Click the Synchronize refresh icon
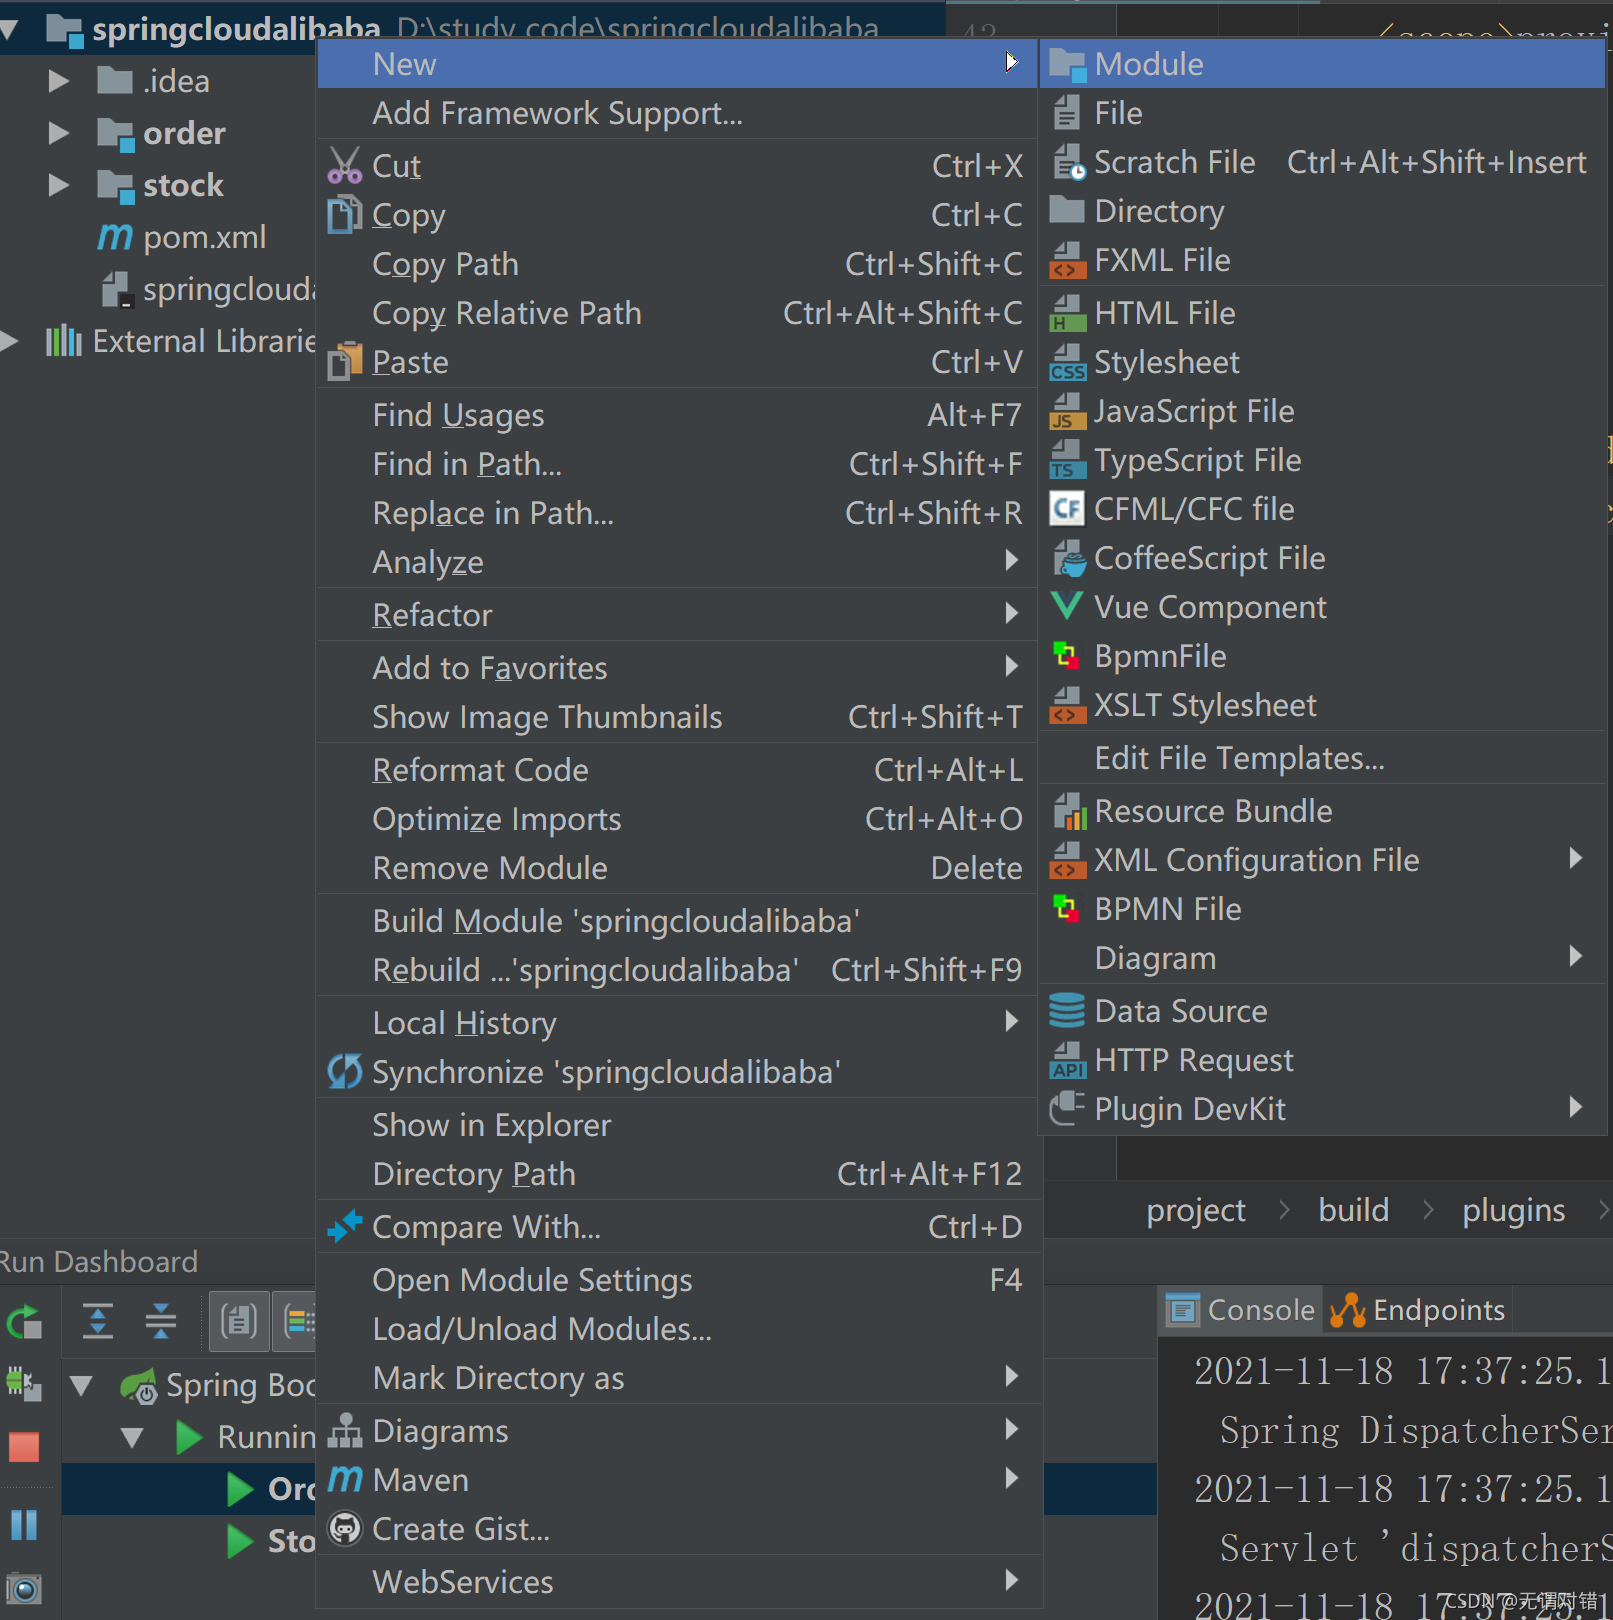The image size is (1613, 1620). click(345, 1072)
